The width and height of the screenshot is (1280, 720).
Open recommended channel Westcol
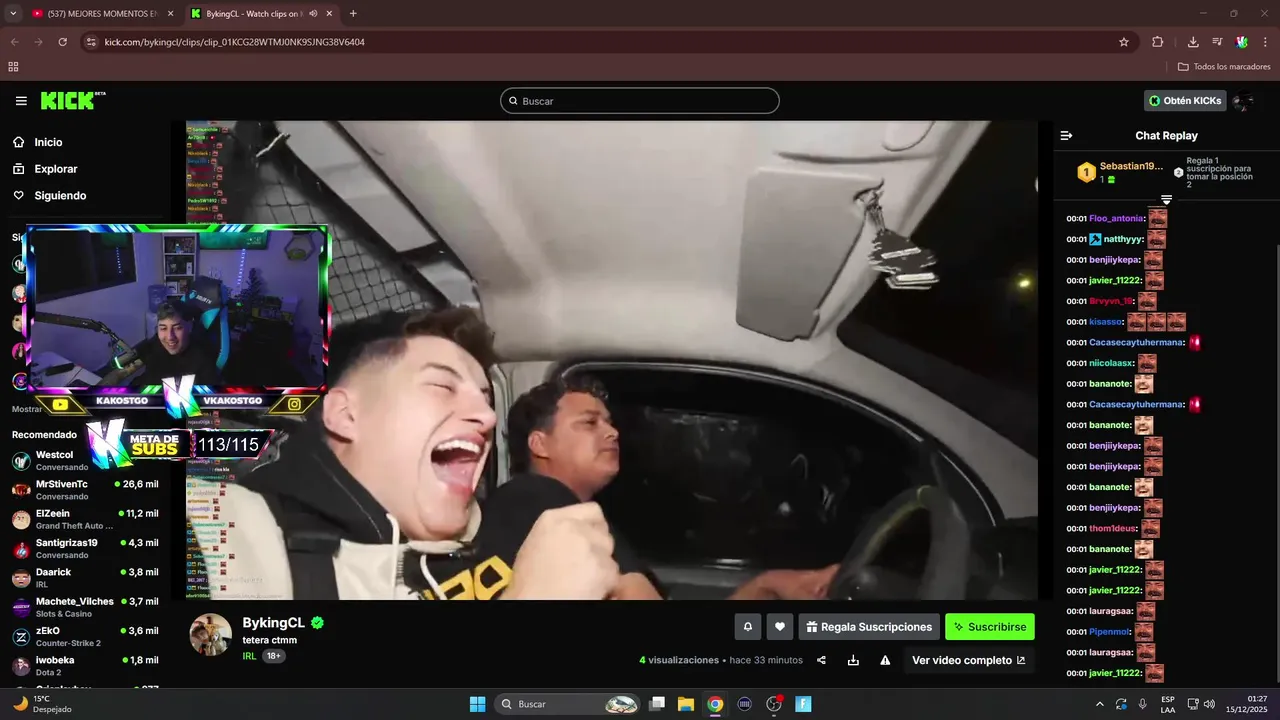(84, 460)
